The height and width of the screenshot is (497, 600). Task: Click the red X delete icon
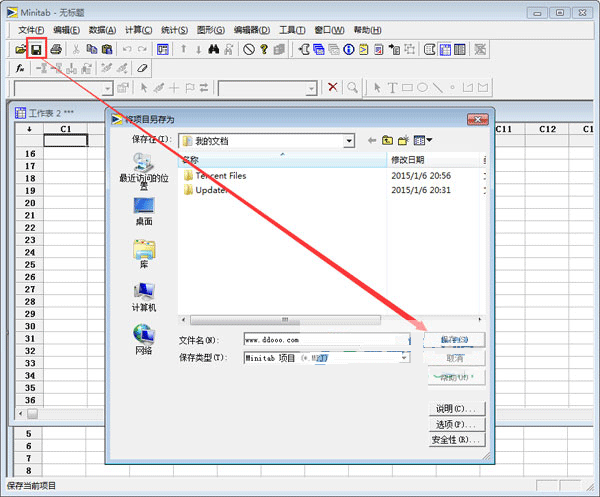[333, 87]
